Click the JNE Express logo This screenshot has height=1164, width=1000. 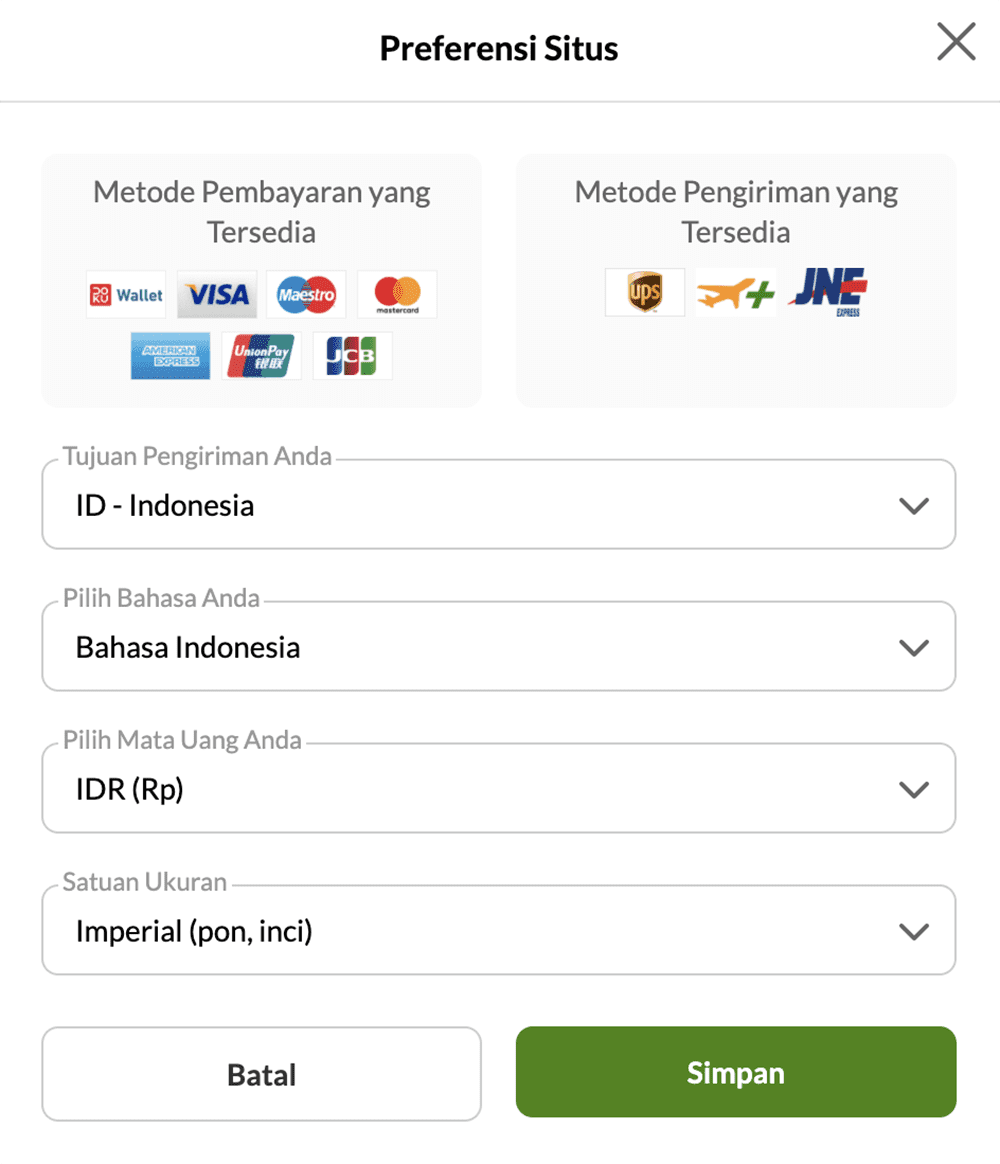pyautogui.click(x=828, y=292)
